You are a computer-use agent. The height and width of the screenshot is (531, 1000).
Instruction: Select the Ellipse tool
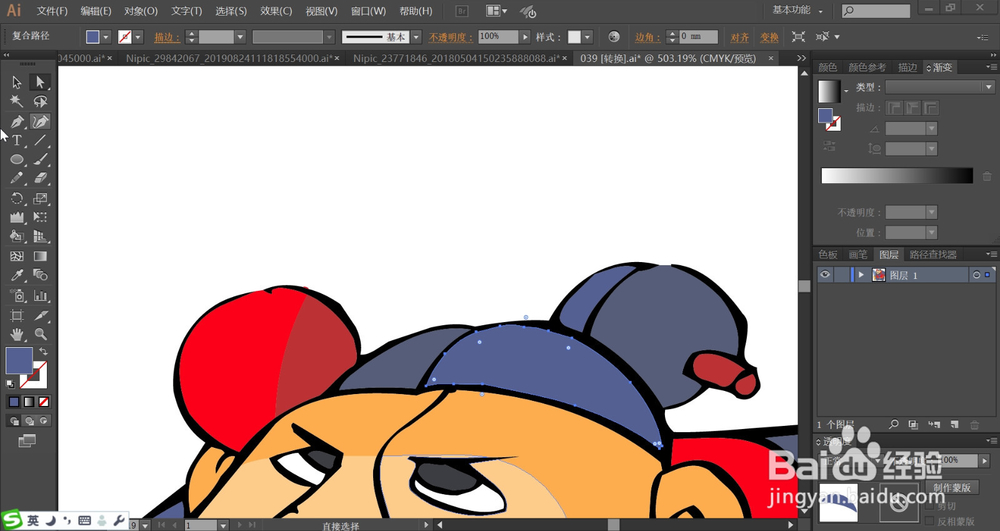pos(17,159)
